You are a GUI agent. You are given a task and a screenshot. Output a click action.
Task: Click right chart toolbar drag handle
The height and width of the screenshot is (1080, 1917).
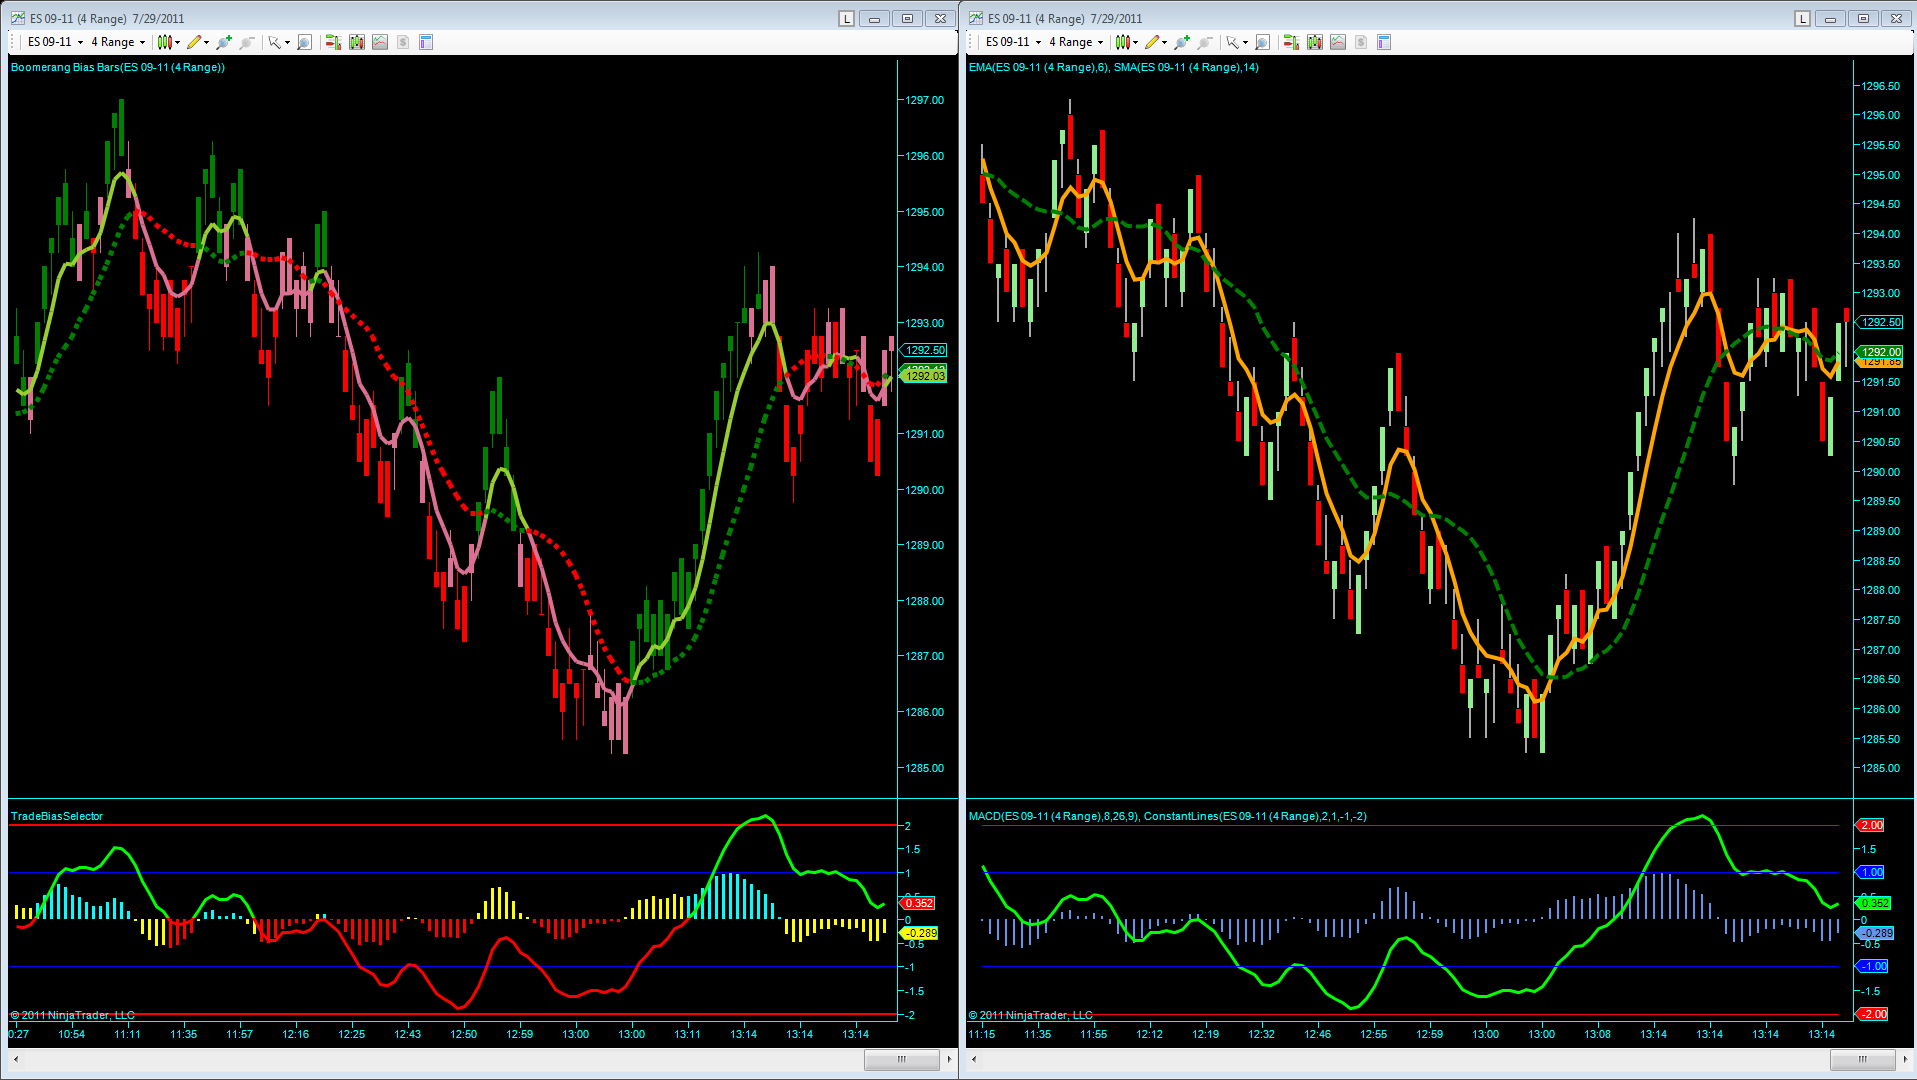(970, 42)
